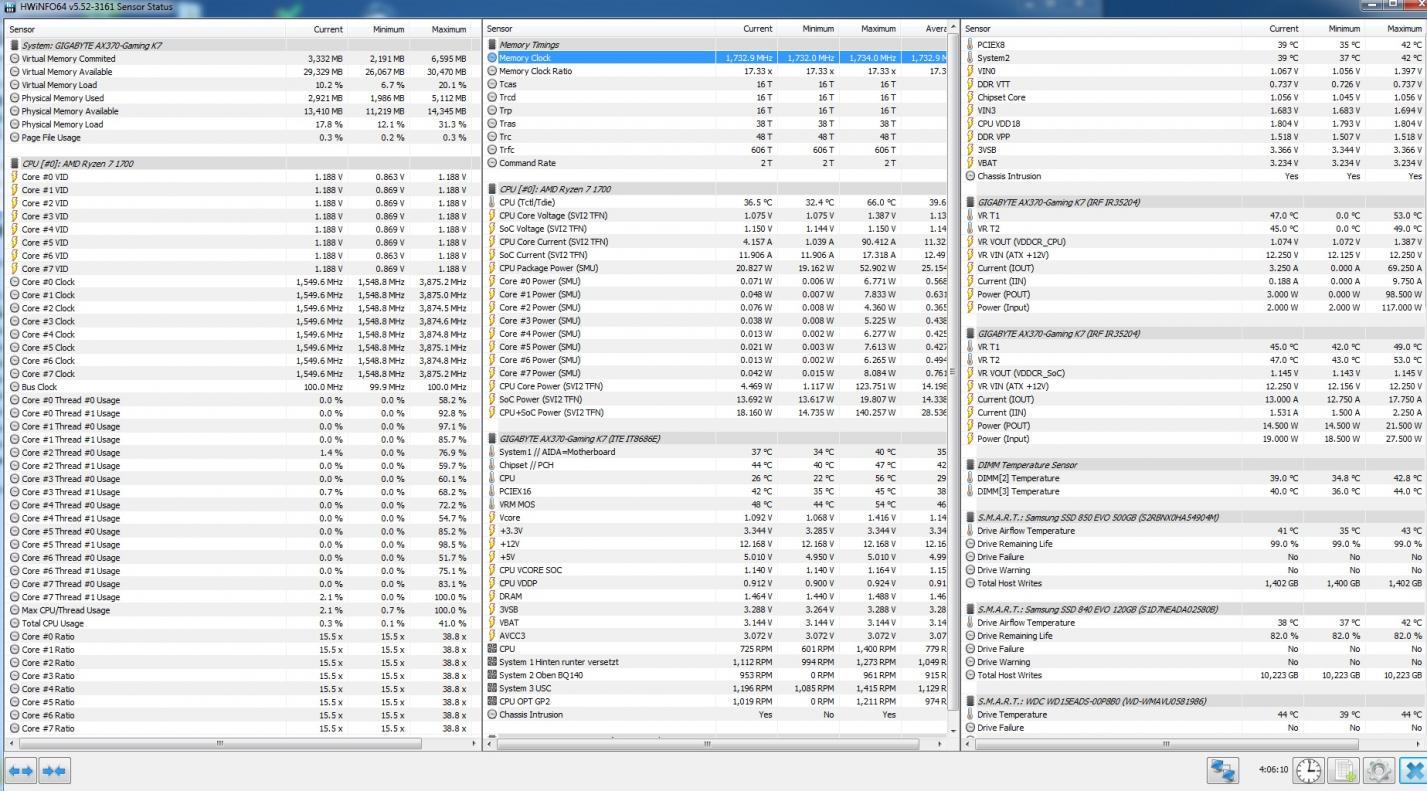Select the System 2 Oben BQ140 fan row

(x=715, y=675)
